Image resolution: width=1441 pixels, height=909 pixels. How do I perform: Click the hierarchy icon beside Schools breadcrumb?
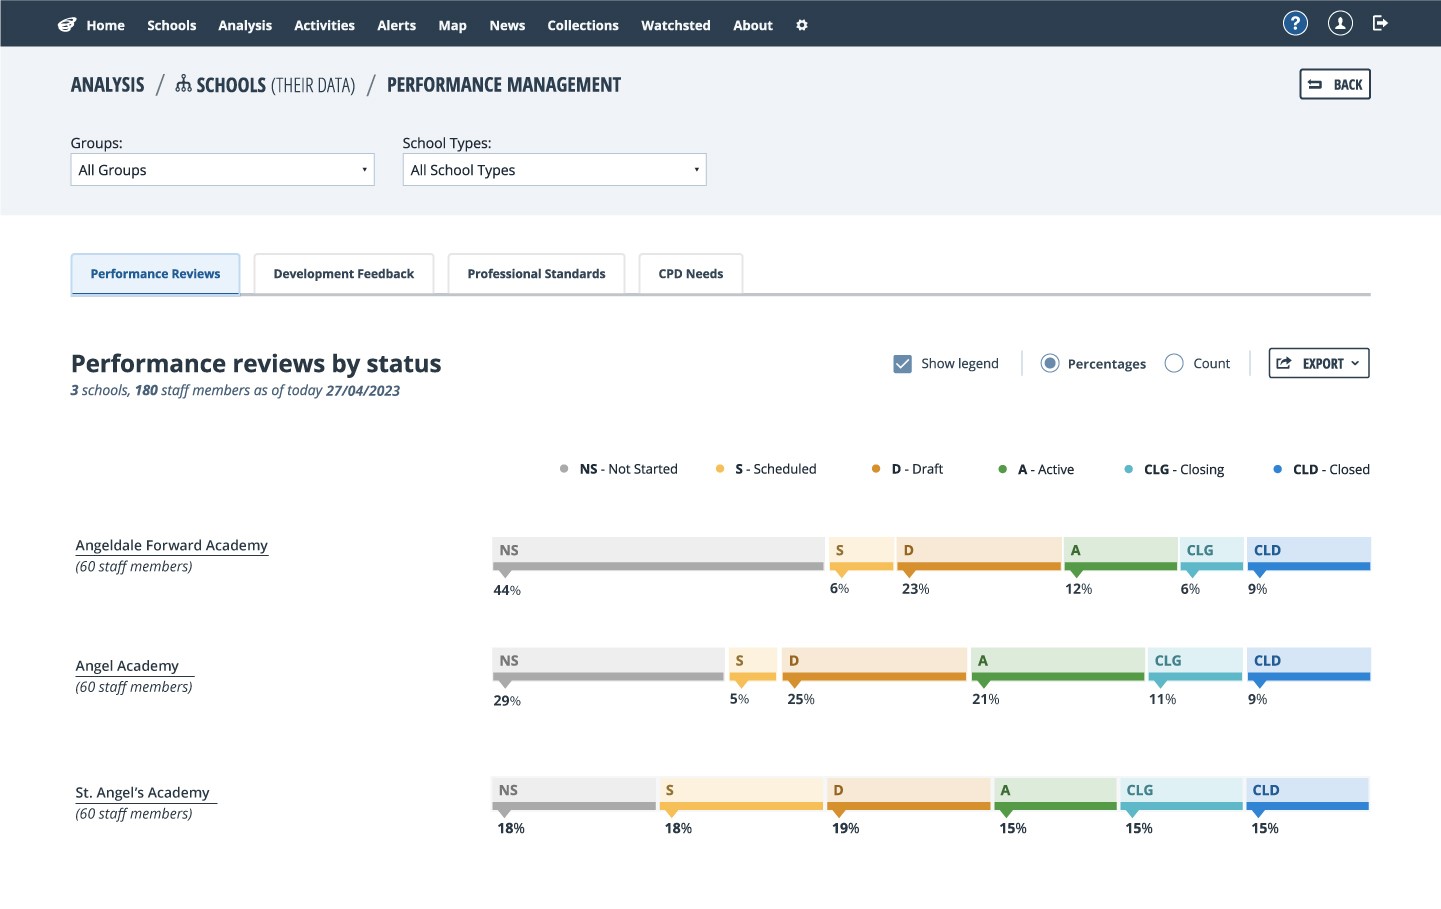(x=183, y=84)
